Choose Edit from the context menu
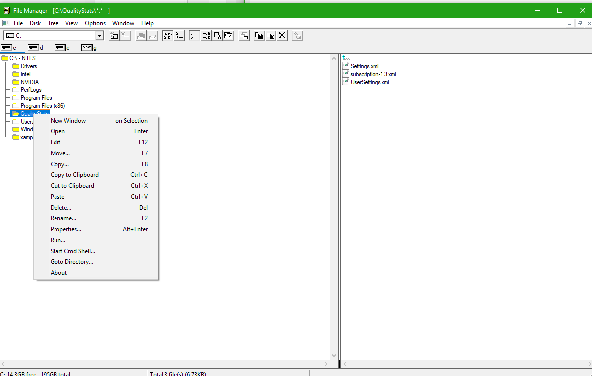 [96, 142]
